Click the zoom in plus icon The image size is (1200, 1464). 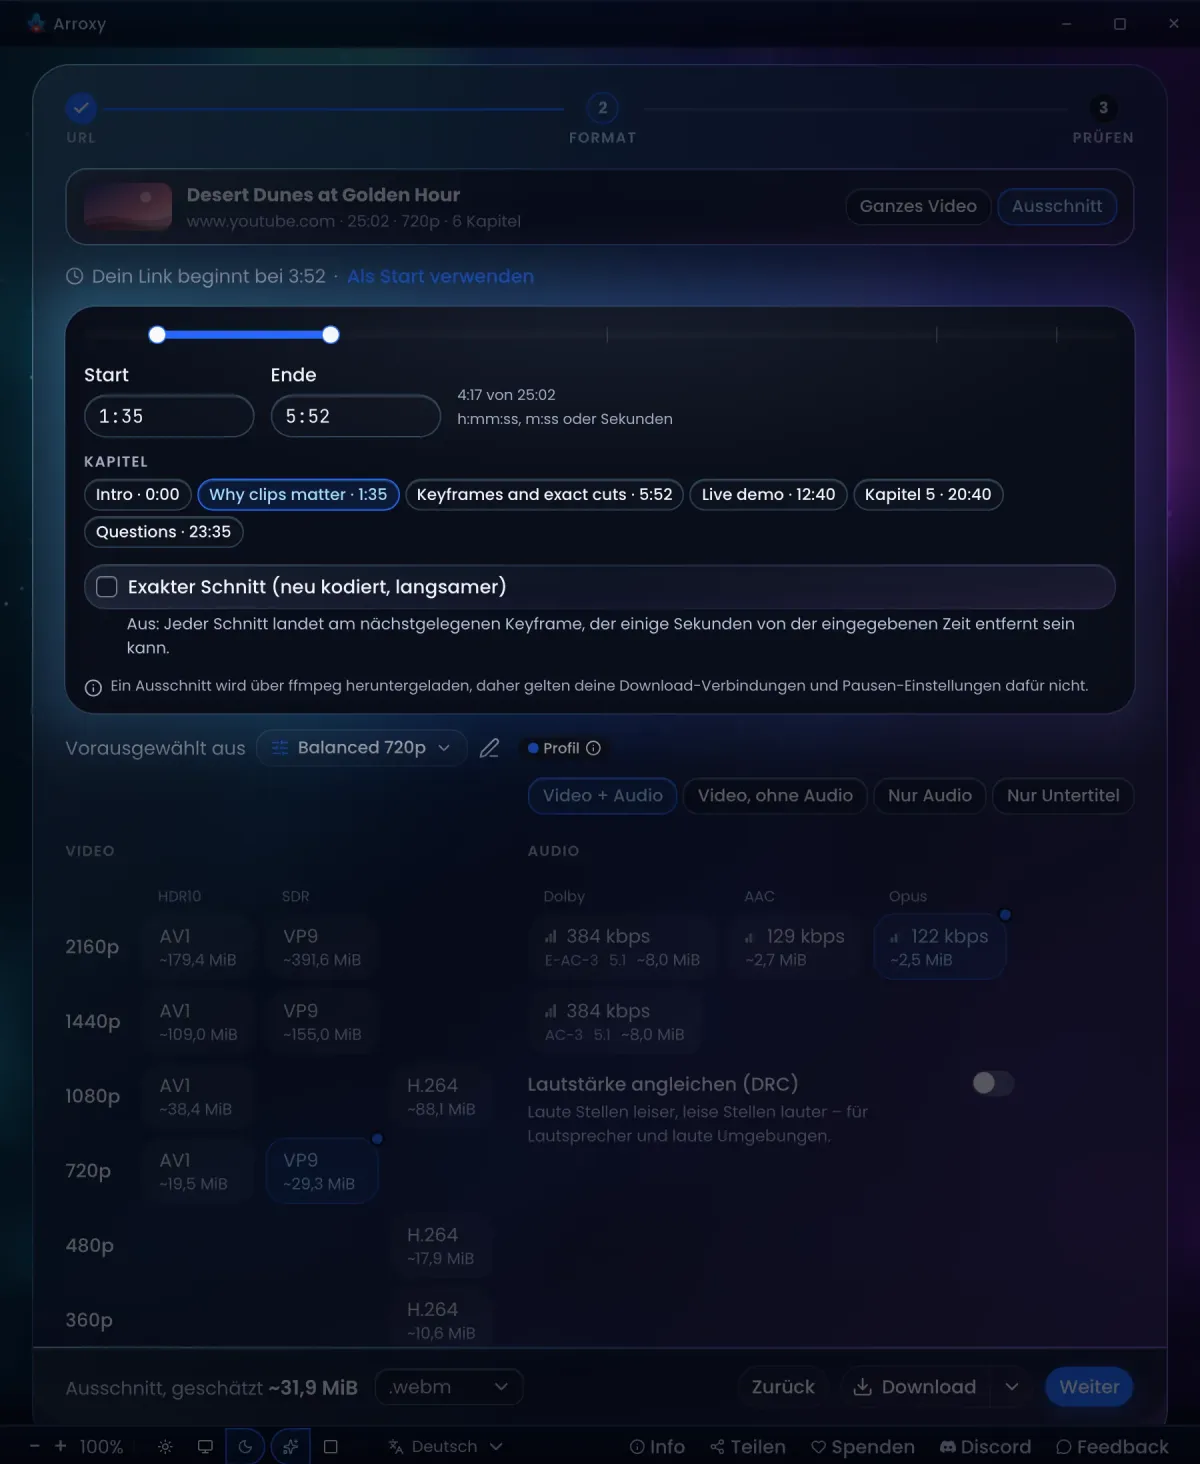pos(60,1446)
